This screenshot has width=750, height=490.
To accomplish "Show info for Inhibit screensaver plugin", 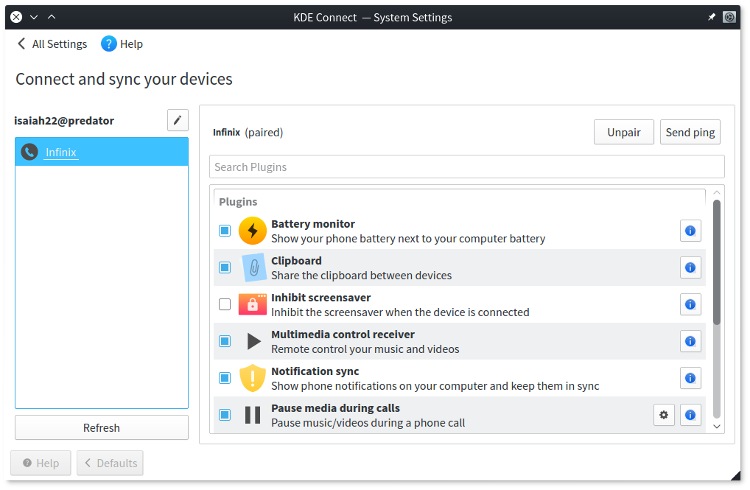I will point(690,304).
